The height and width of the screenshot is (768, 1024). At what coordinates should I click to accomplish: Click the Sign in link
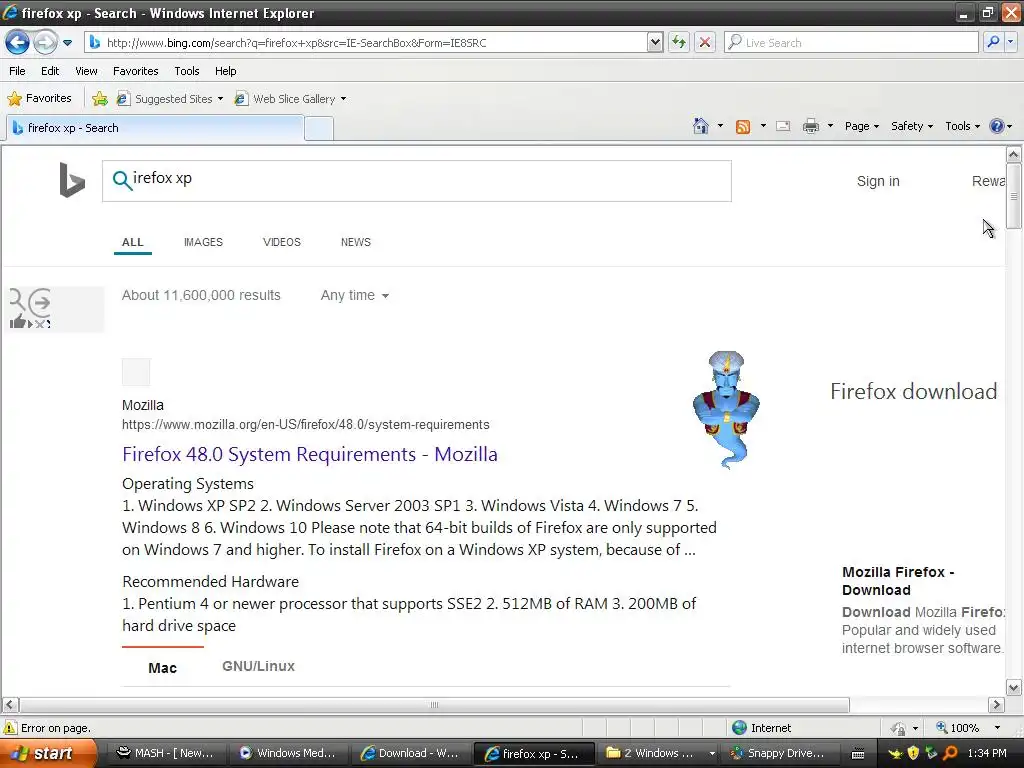(x=878, y=181)
